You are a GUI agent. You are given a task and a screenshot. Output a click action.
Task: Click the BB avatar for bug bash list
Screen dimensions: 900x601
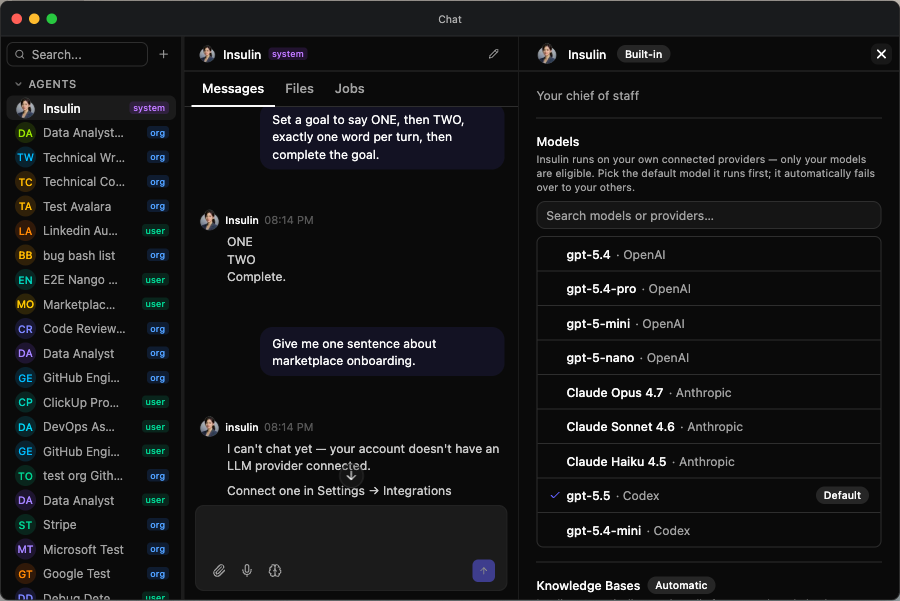[25, 255]
